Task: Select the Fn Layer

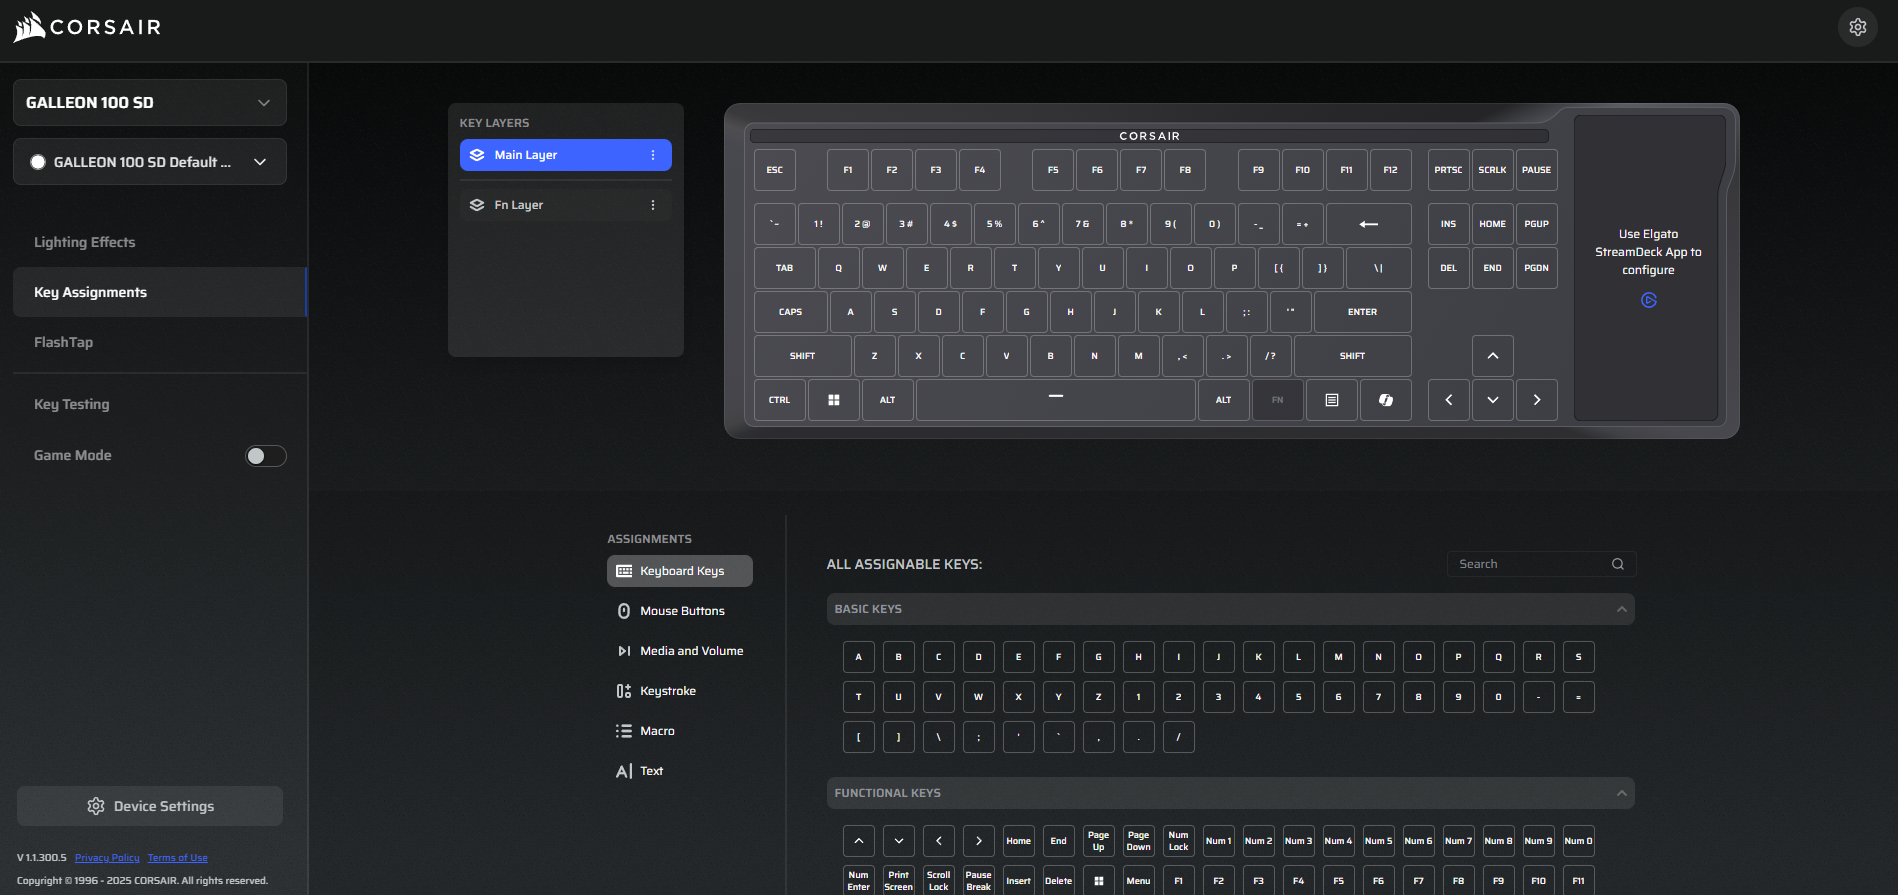Action: [566, 205]
